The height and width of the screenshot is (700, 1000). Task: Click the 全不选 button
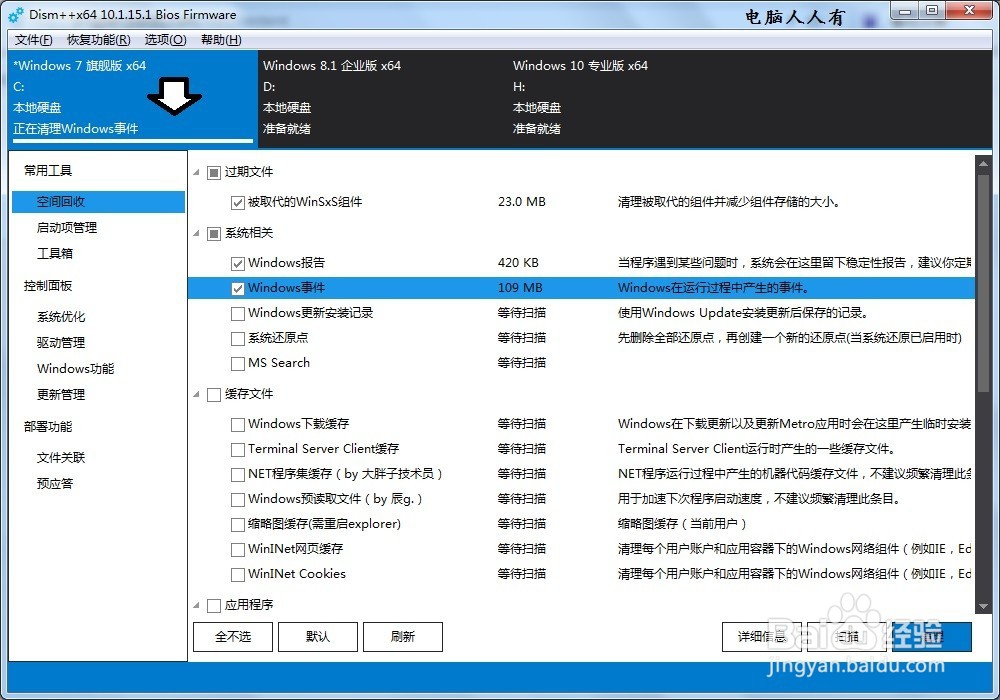coord(233,637)
